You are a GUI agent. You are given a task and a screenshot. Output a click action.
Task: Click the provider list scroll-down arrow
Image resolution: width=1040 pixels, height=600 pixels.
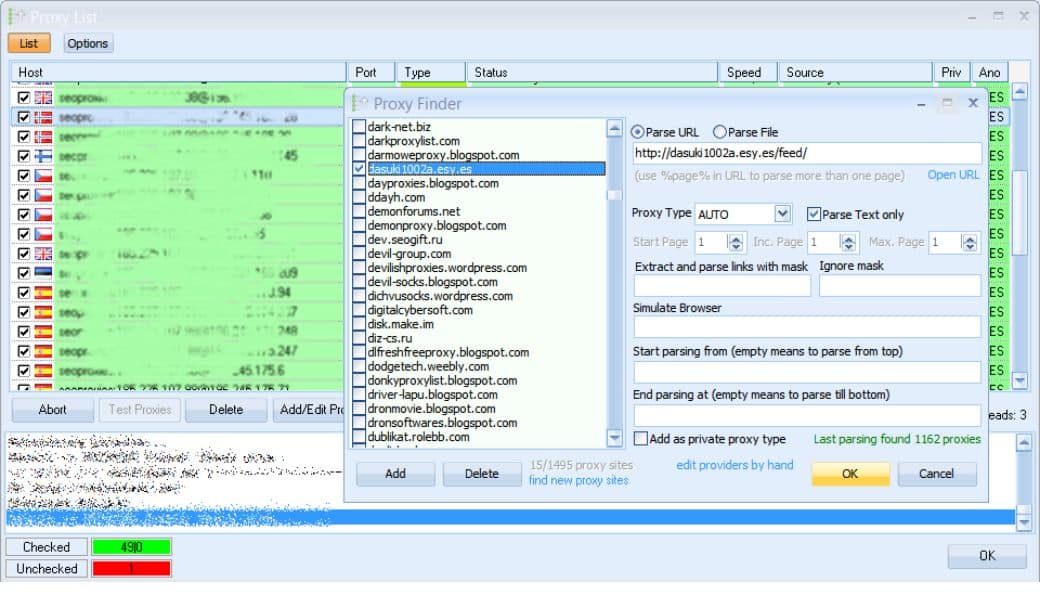tap(614, 438)
